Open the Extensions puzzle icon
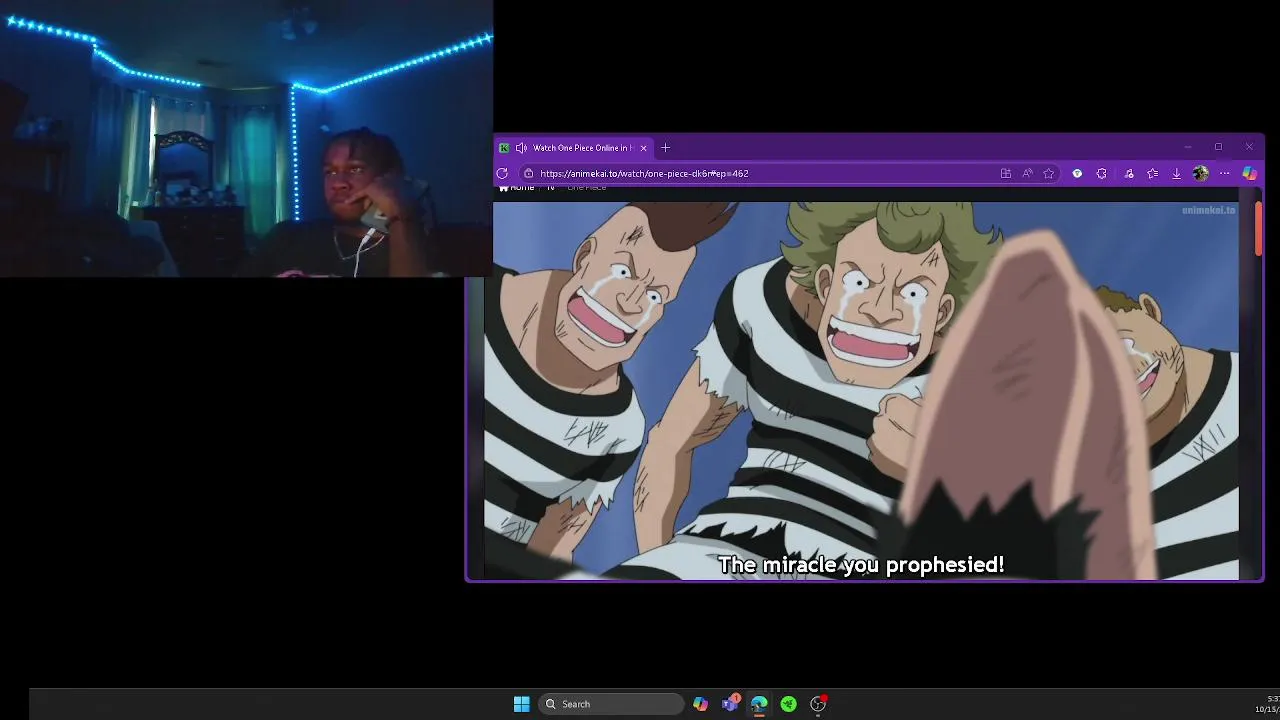This screenshot has width=1280, height=720. 1101,173
